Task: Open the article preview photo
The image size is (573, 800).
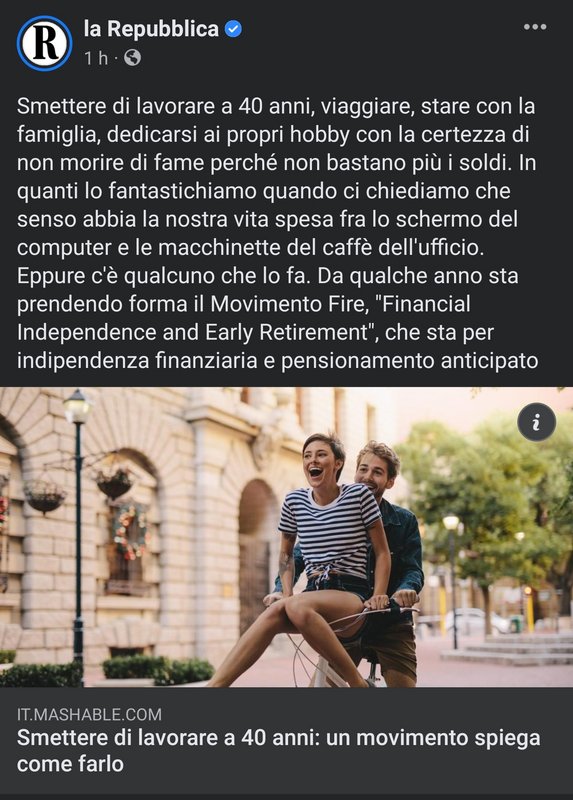Action: tap(286, 537)
